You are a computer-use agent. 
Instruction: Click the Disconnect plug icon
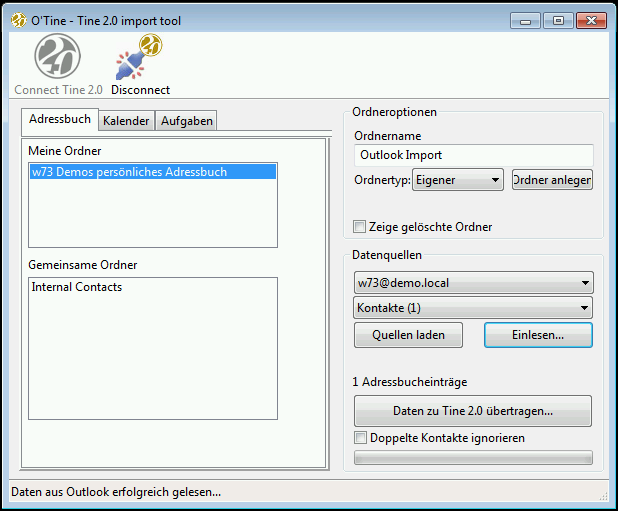140,58
